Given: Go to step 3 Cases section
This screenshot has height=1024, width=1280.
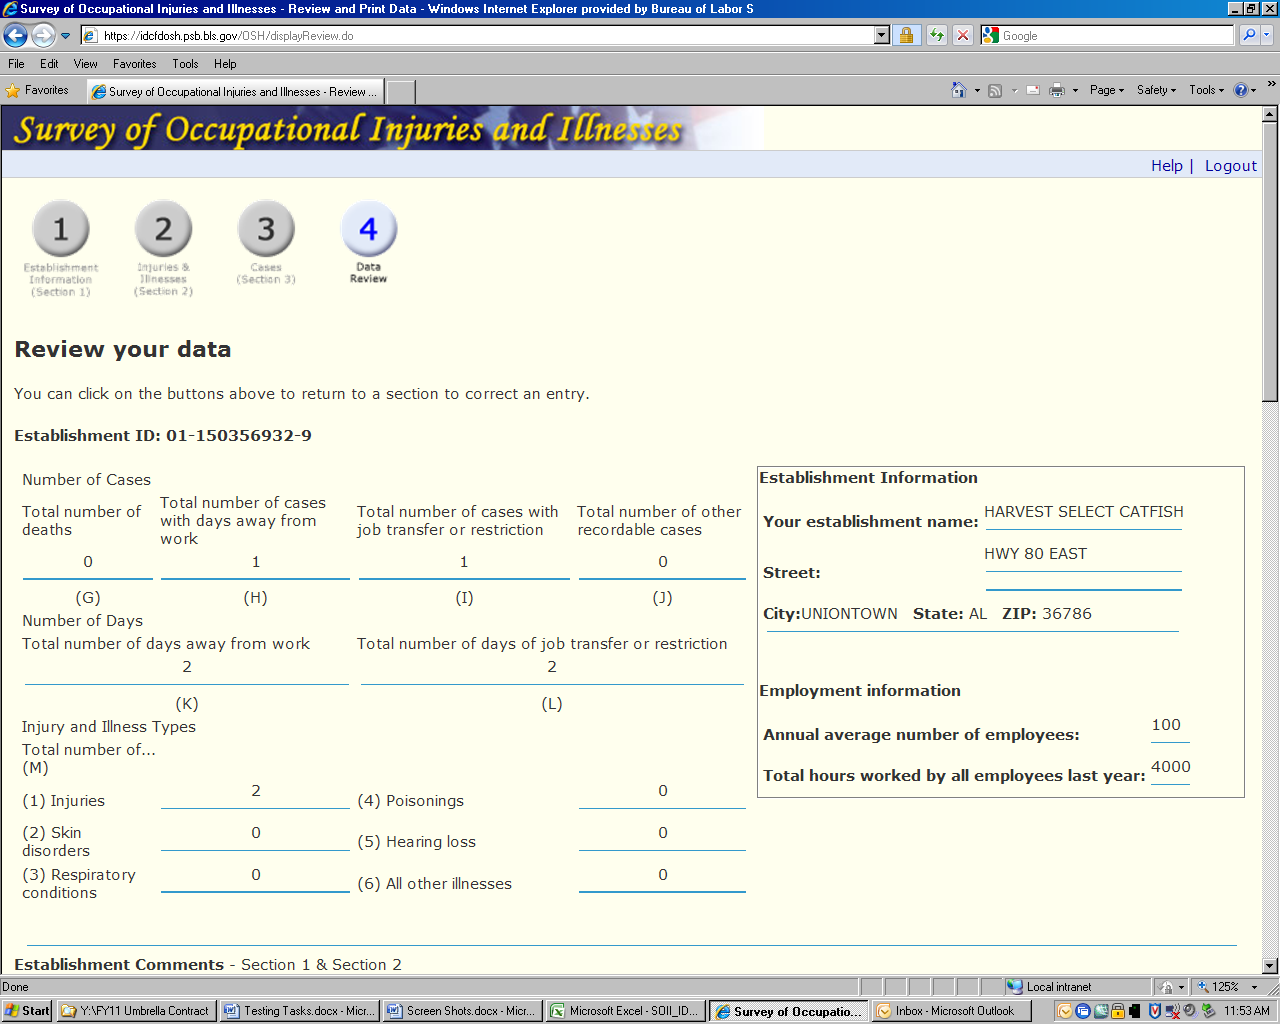Looking at the screenshot, I should [266, 243].
